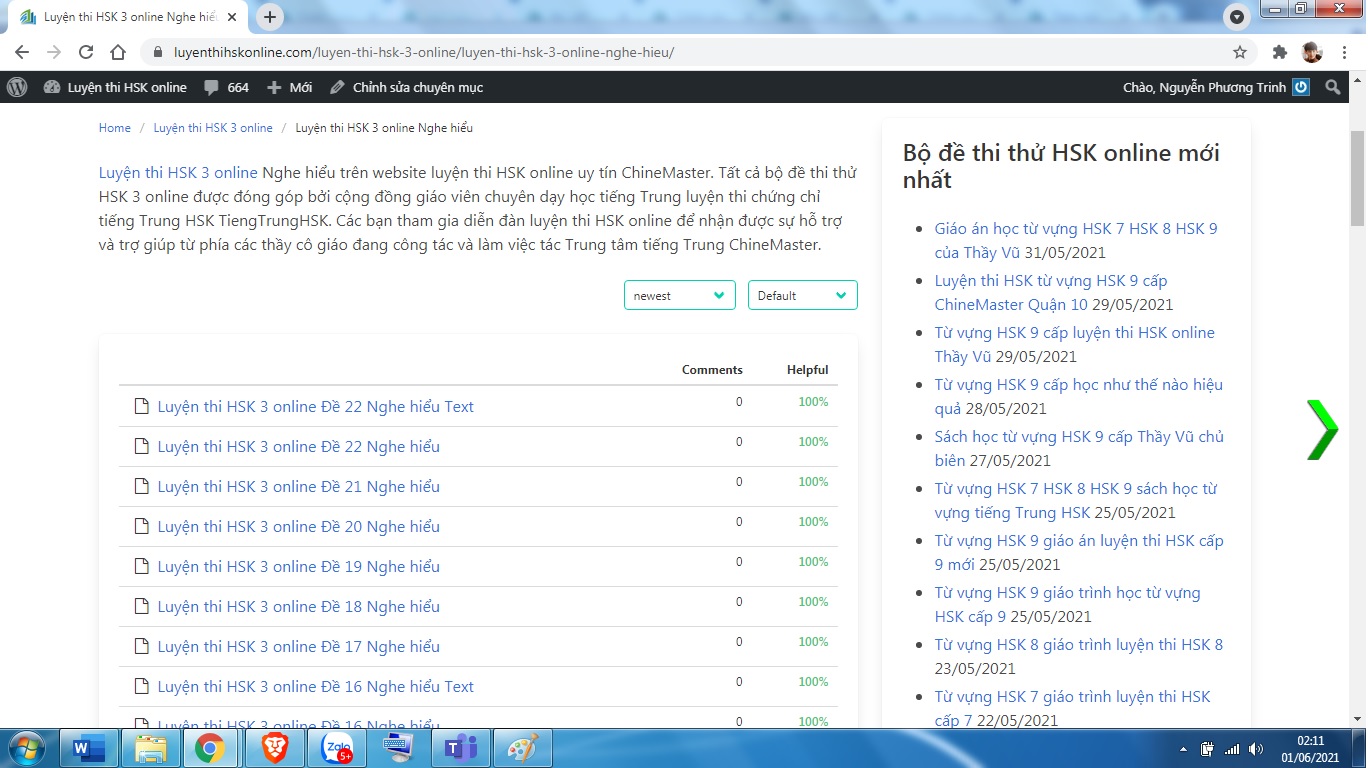Open a new browser tab
The image size is (1368, 768).
(x=270, y=17)
